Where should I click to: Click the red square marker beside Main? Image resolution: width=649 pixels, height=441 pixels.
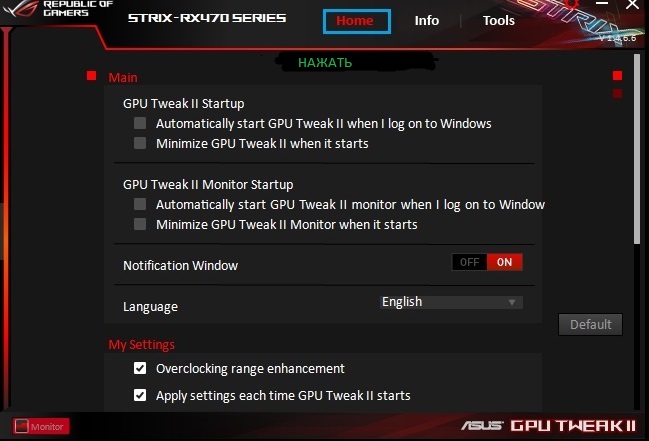(91, 76)
